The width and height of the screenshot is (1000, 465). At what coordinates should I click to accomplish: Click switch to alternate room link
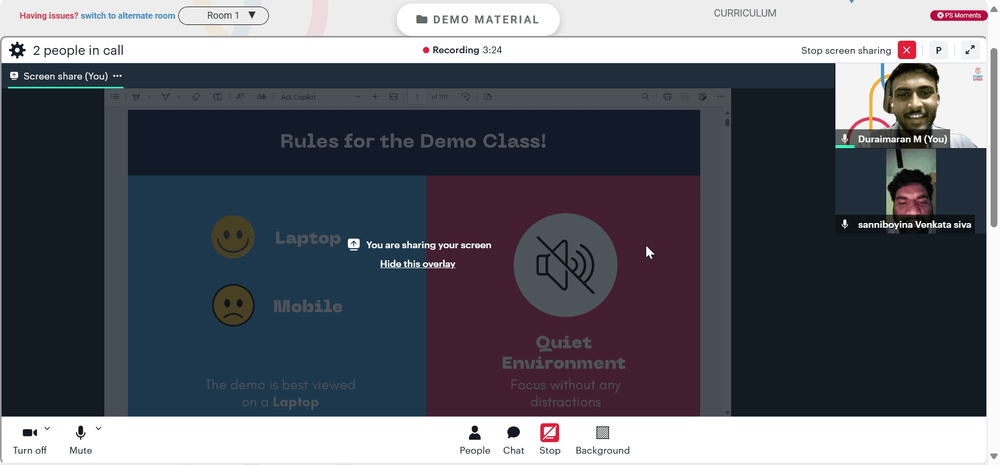click(x=128, y=15)
